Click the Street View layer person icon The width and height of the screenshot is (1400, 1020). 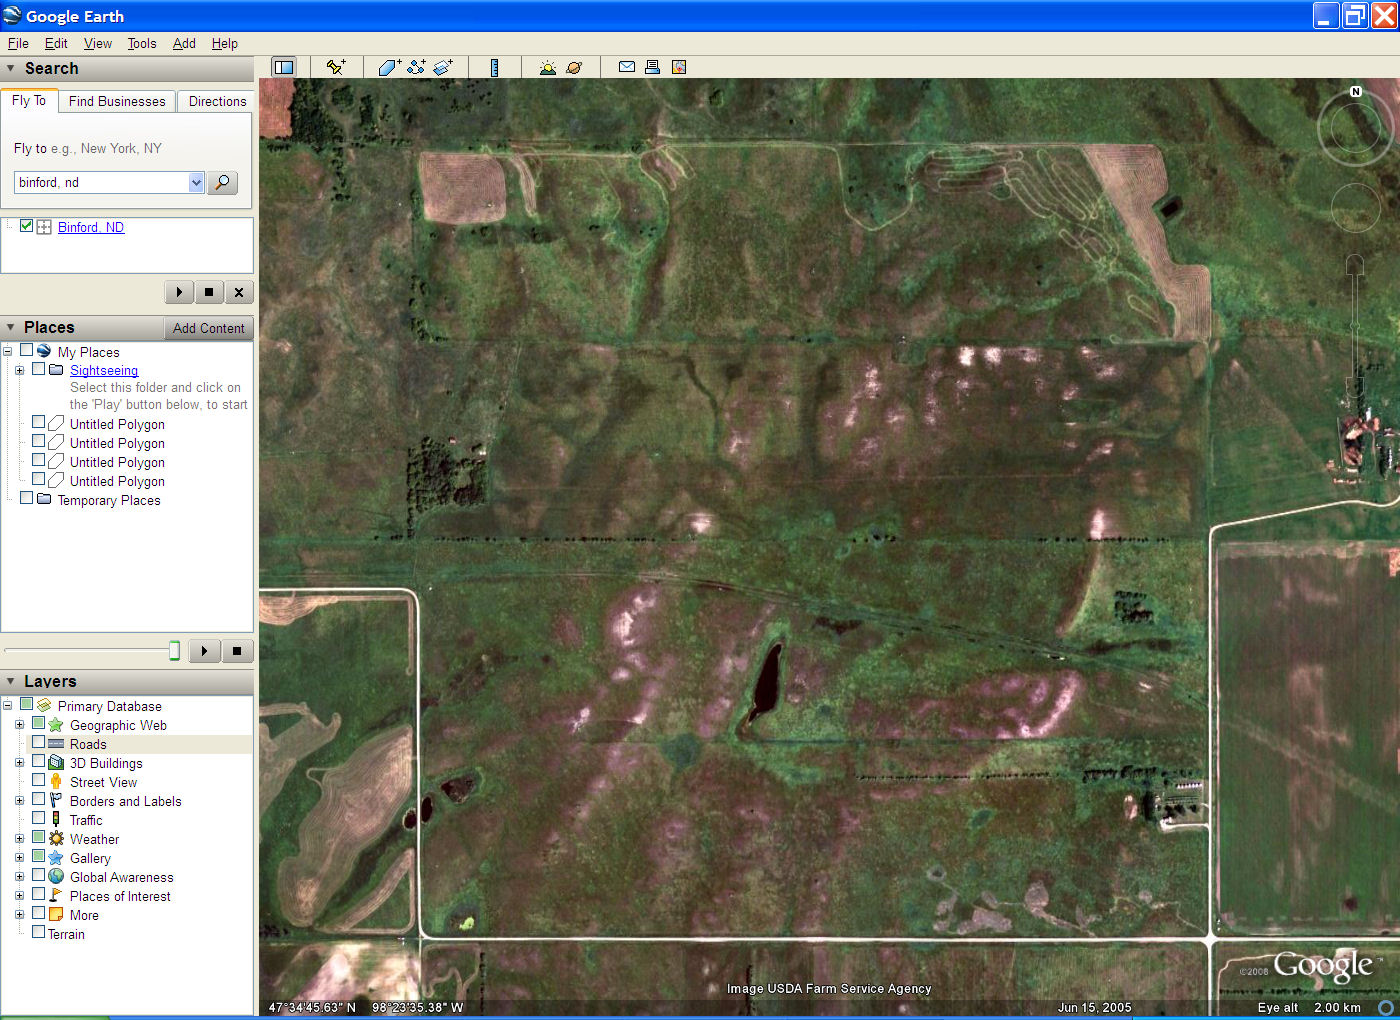click(56, 782)
